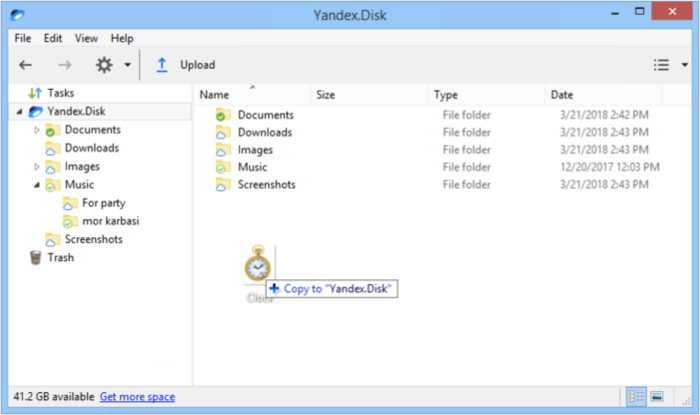This screenshot has height=415, width=700.
Task: Click the Yandex.Disk logo in title bar
Action: (x=17, y=14)
